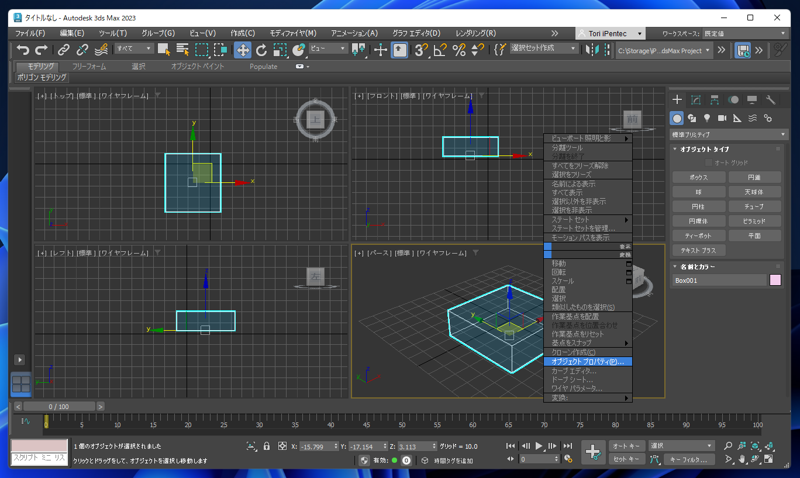This screenshot has width=800, height=478.
Task: Open the ワークスペース 既定値 dropdown
Action: [745, 33]
